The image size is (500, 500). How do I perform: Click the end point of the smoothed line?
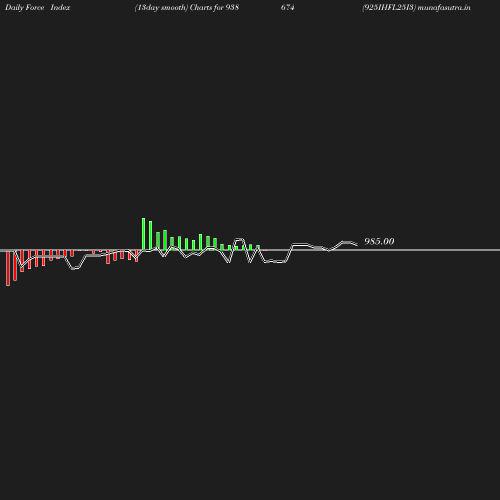pos(357,245)
